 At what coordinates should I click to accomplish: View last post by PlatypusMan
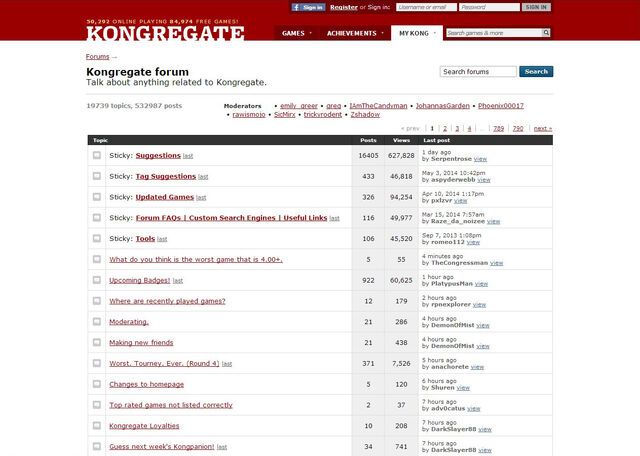(x=482, y=284)
